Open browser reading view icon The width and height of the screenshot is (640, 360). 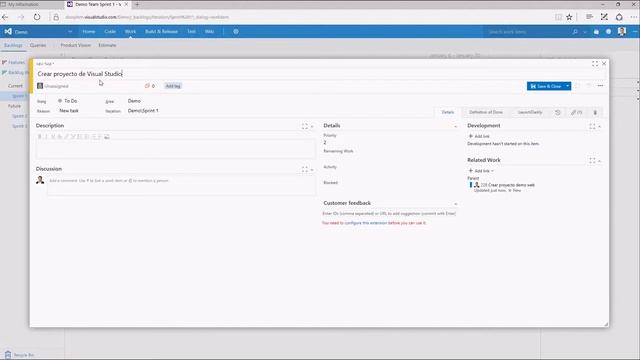point(558,17)
